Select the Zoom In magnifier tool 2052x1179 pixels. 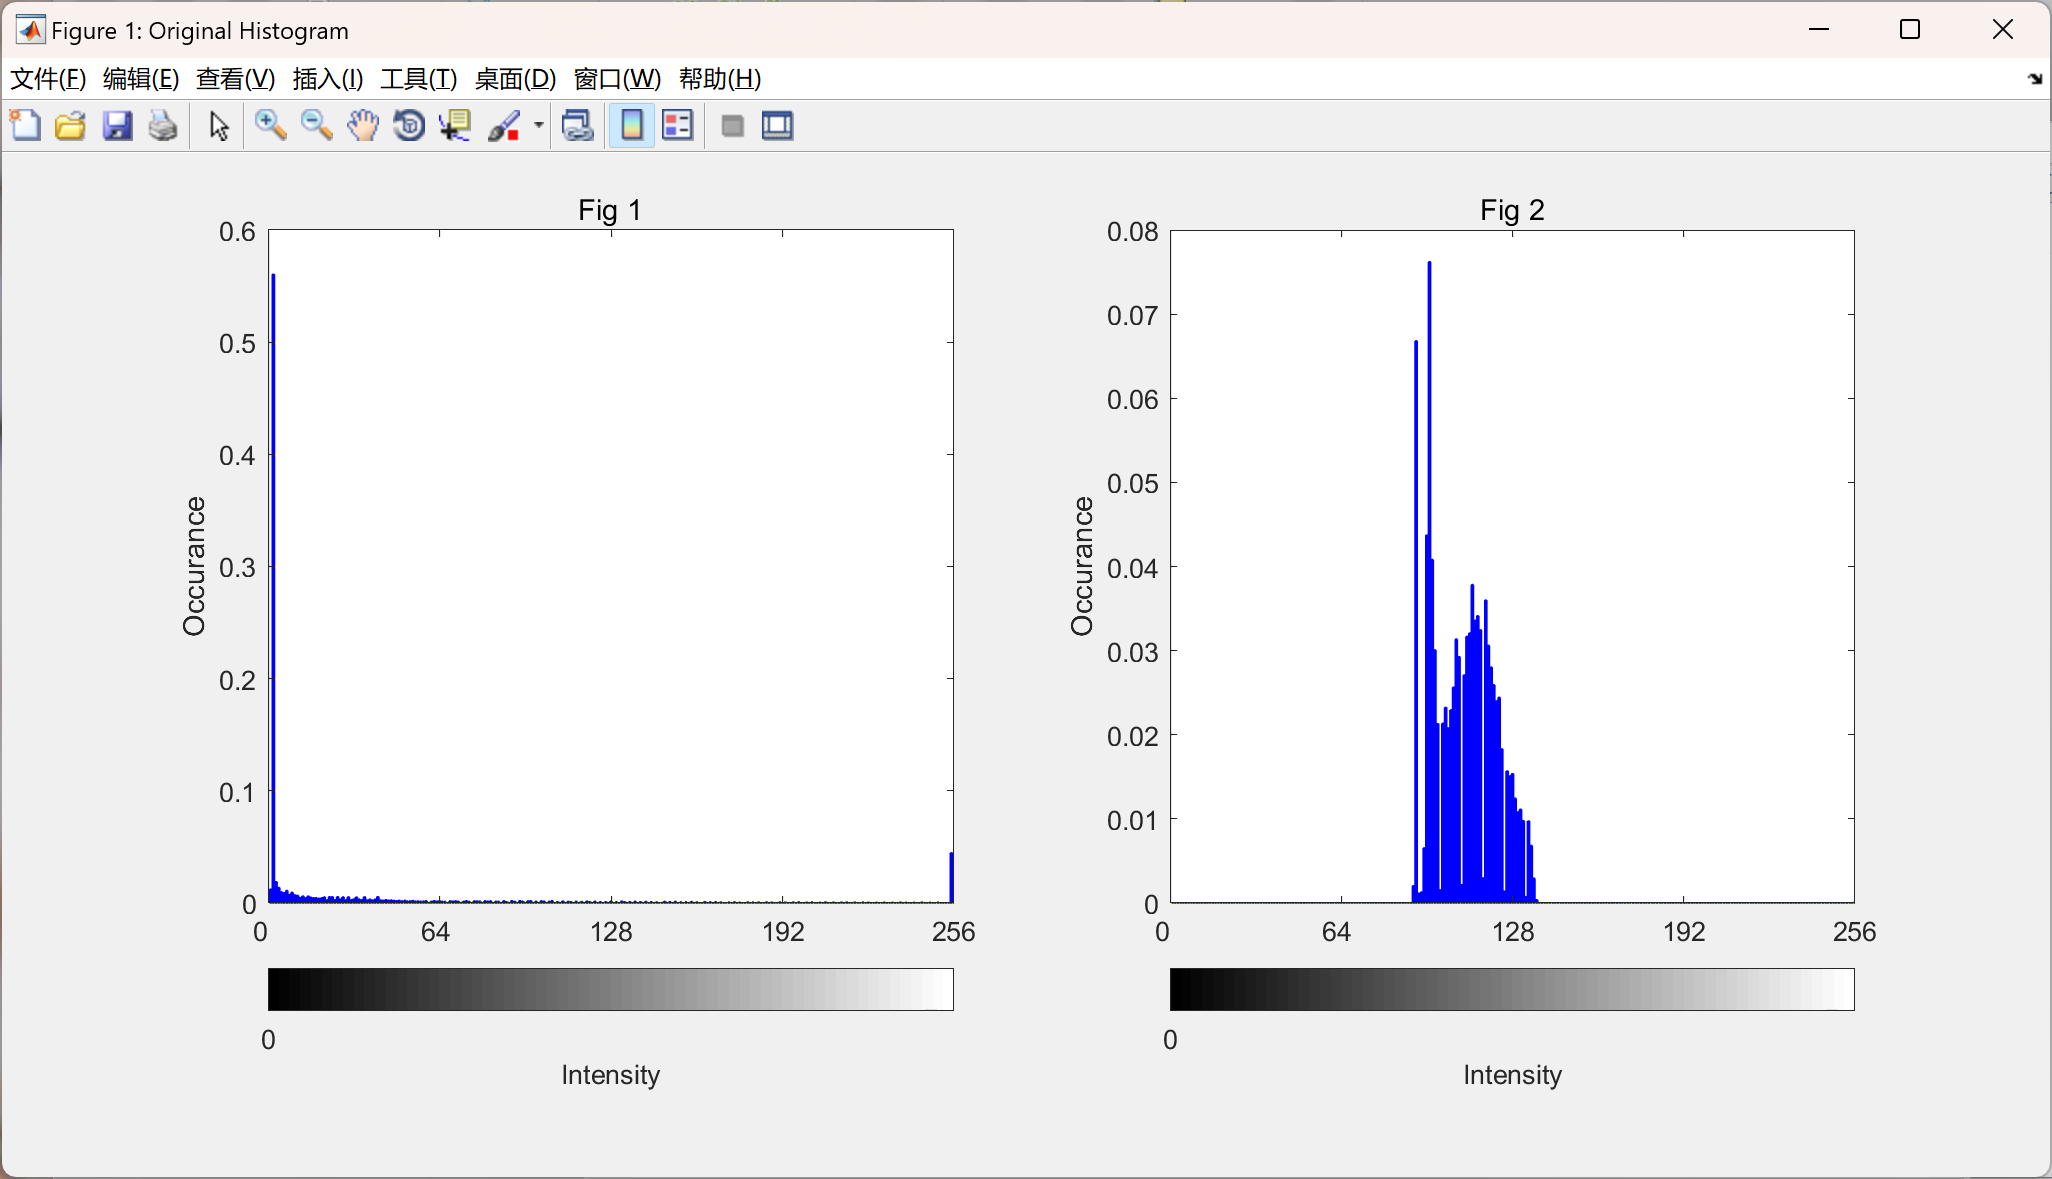pyautogui.click(x=270, y=126)
